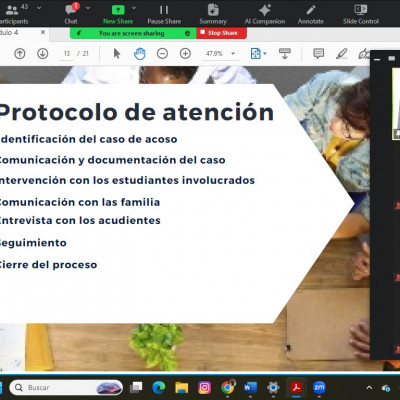Screen dimensions: 400x400
Task: Open Summary in Zoom toolbar
Action: coord(213,14)
